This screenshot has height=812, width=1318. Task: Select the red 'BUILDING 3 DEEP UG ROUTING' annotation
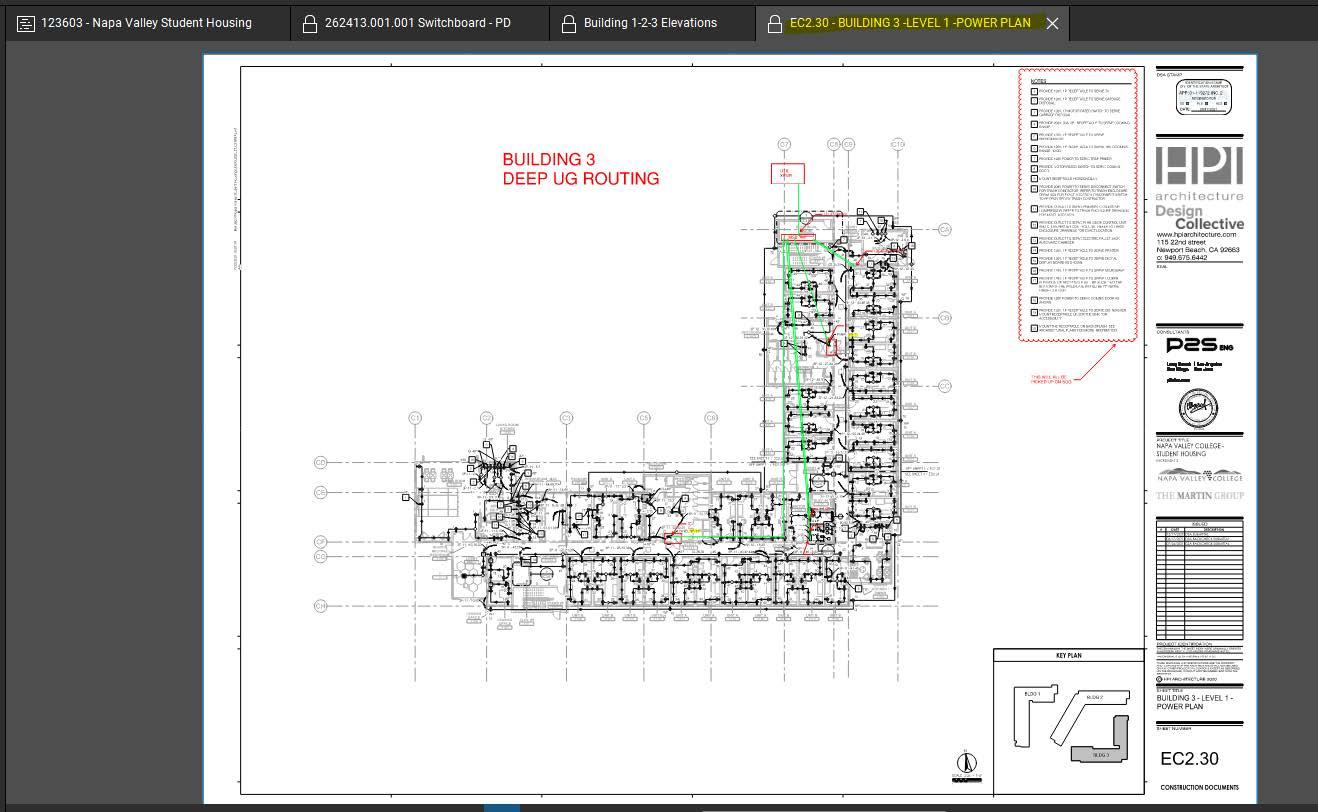(x=581, y=169)
